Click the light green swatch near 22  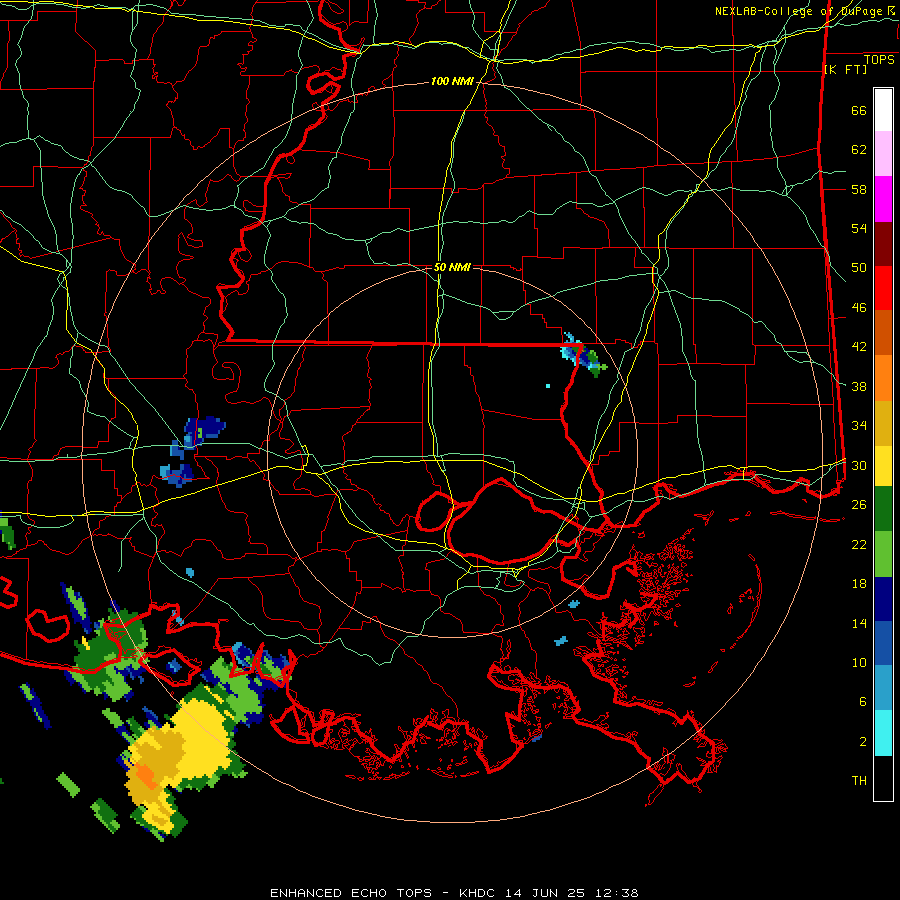(883, 554)
